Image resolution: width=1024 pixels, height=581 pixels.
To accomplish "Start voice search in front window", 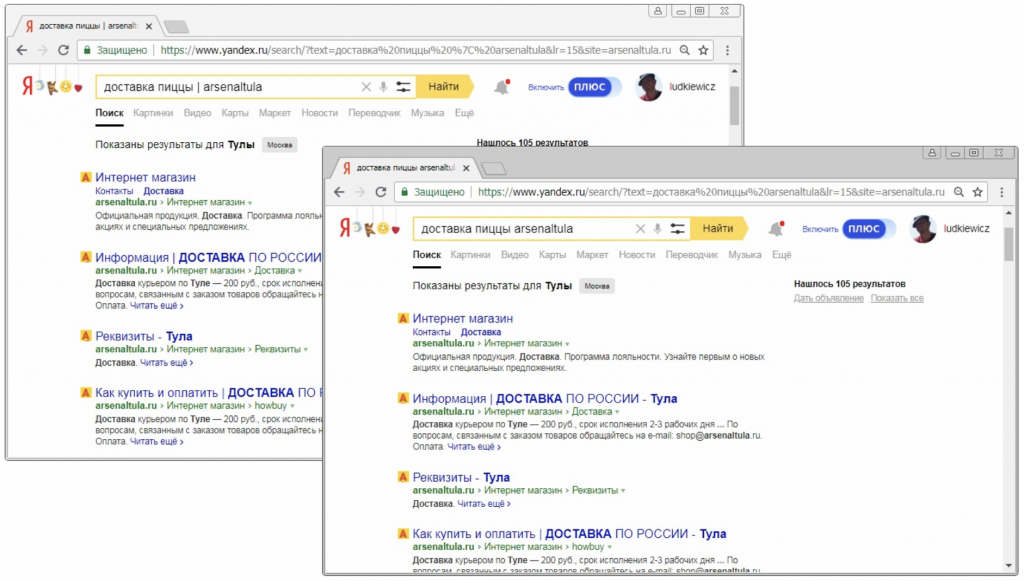I will coord(658,228).
